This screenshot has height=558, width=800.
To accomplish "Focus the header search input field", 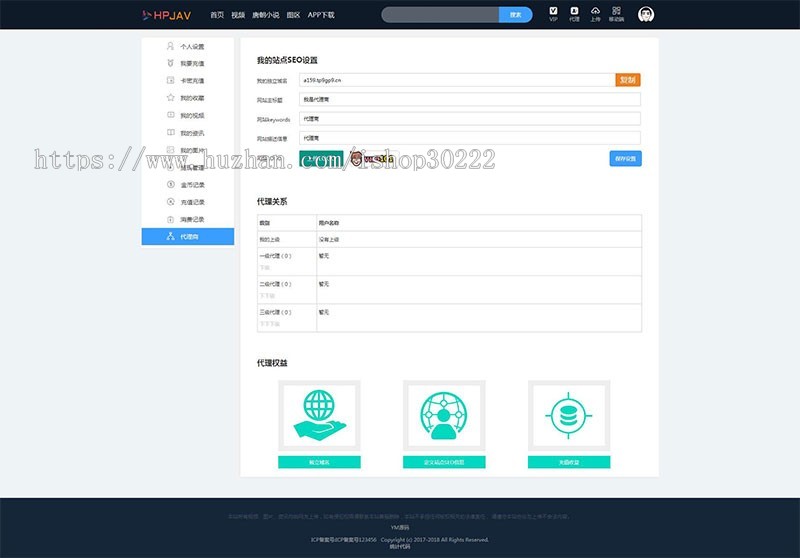I will (x=440, y=15).
